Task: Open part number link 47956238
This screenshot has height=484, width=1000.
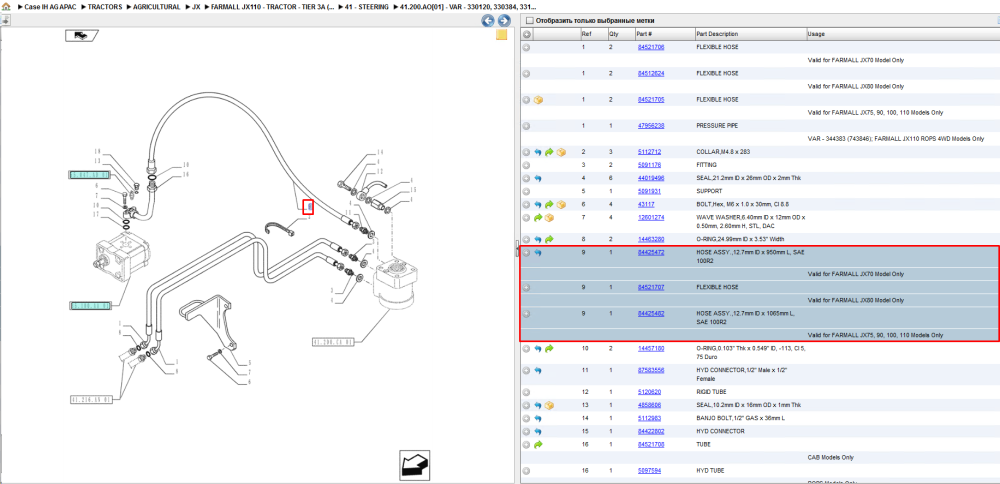Action: tap(651, 126)
